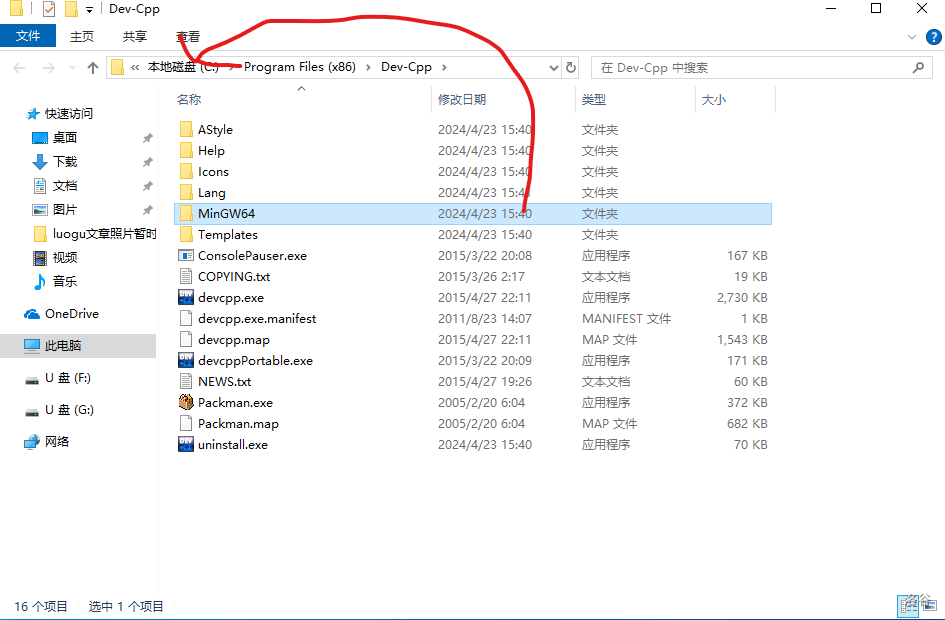The width and height of the screenshot is (945, 620).
Task: Open 文档 in the navigation pane
Action: [64, 186]
